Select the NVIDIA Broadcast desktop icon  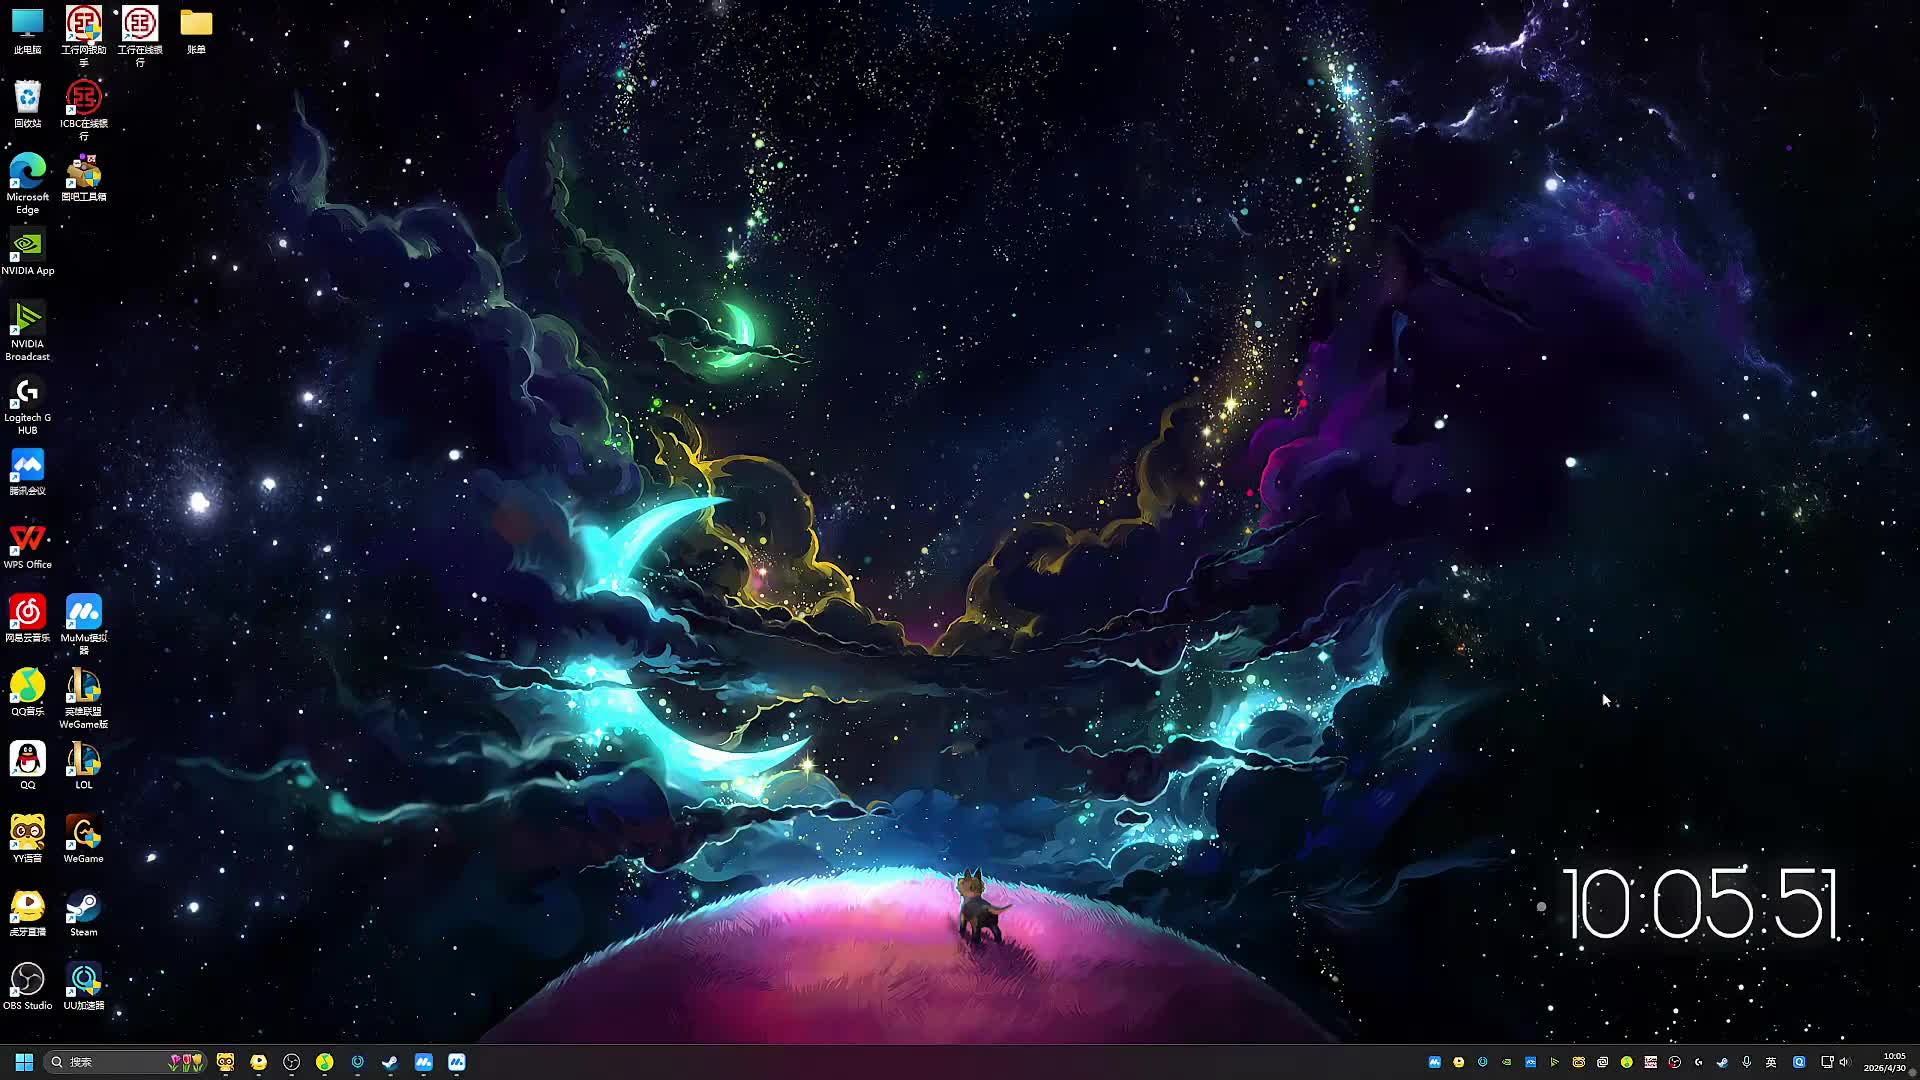27,320
